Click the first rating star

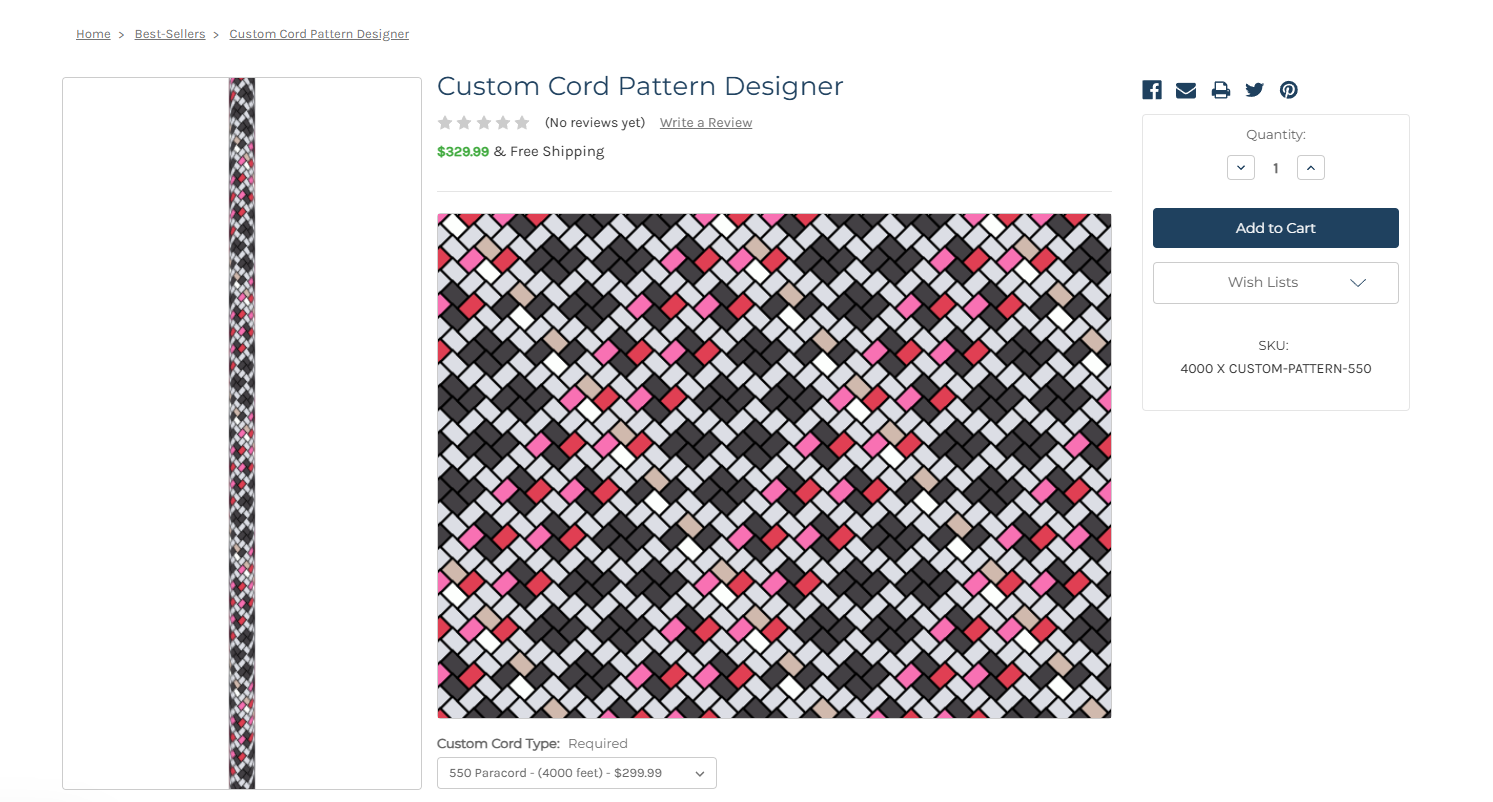coord(445,123)
